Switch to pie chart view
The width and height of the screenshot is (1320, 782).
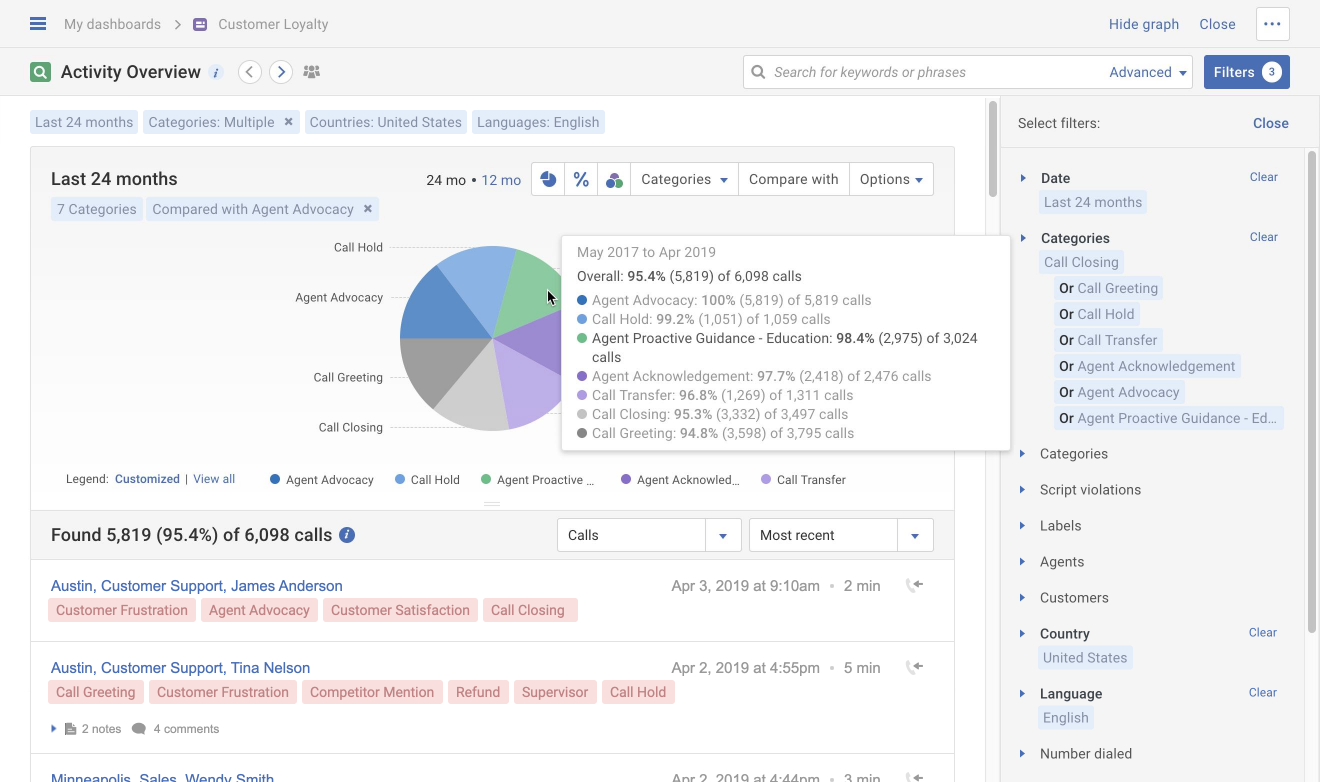[x=548, y=178]
